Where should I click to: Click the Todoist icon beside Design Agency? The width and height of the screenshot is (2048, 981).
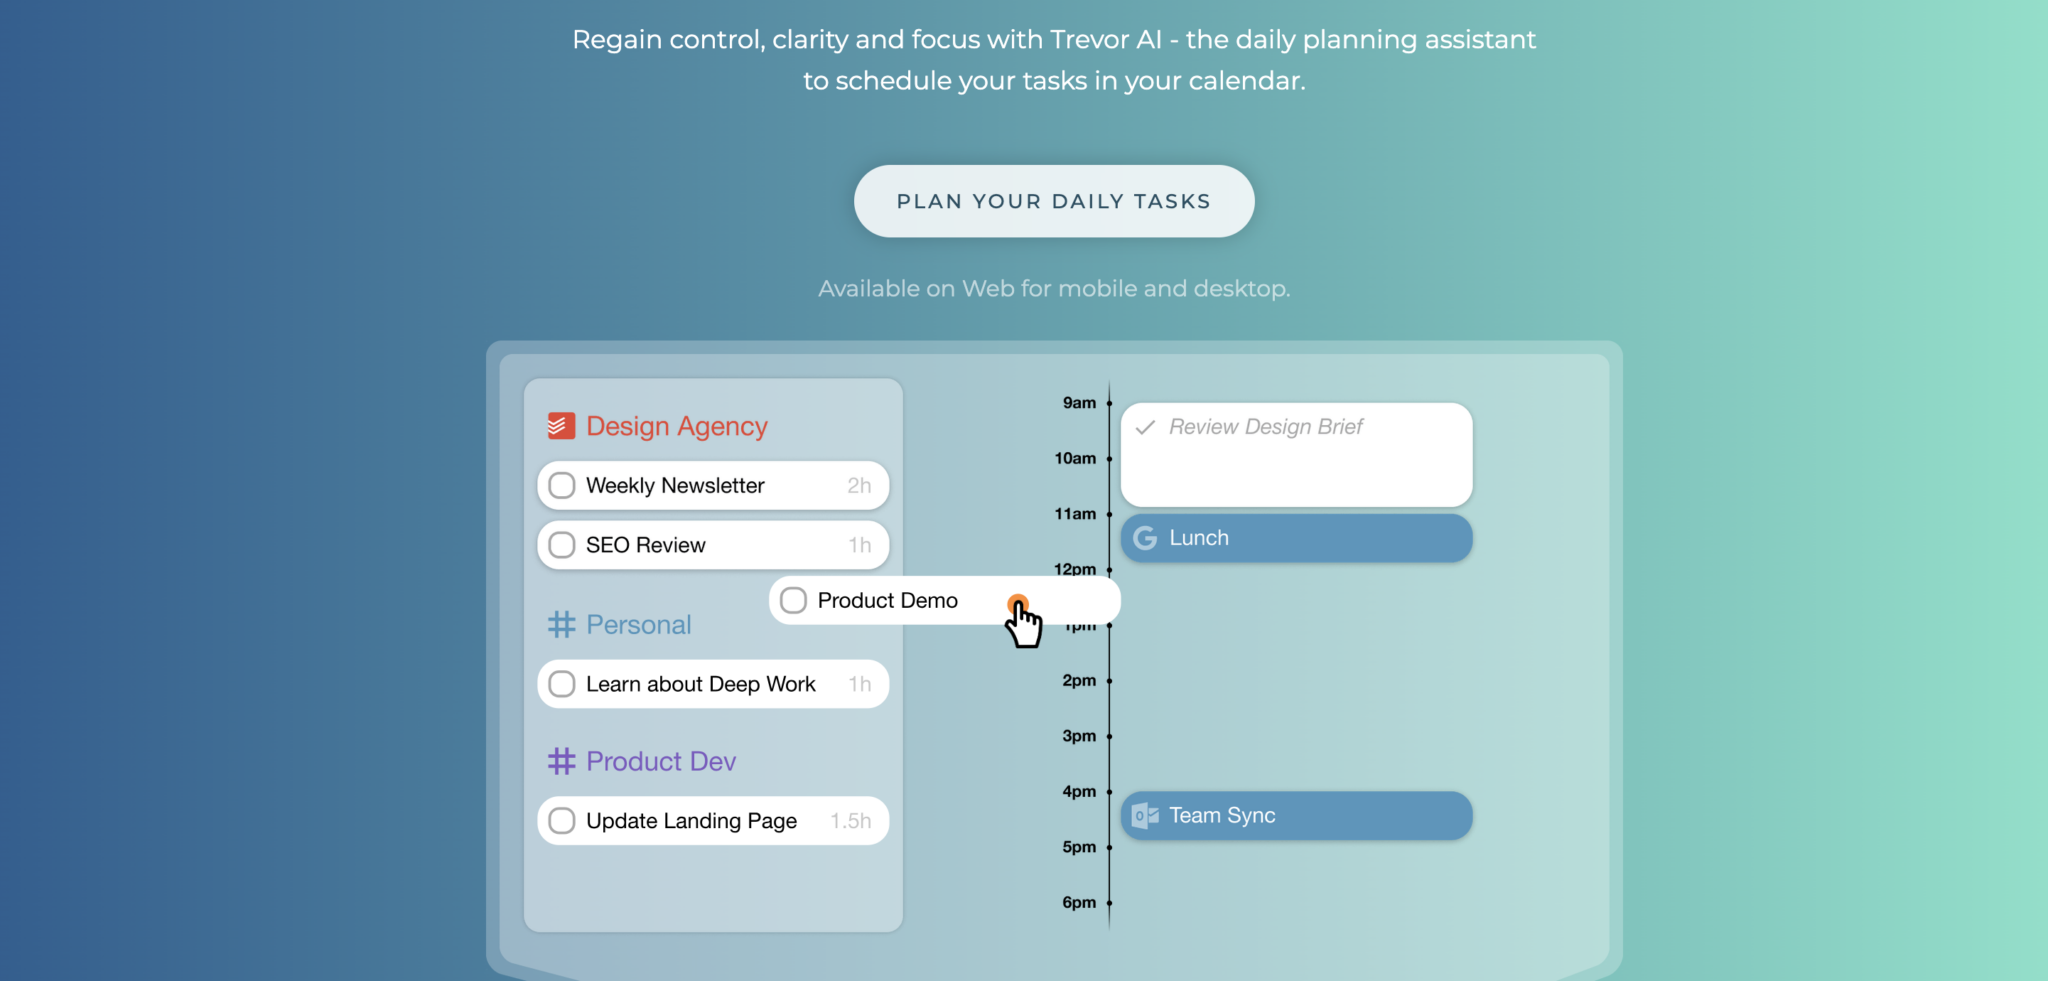[561, 425]
